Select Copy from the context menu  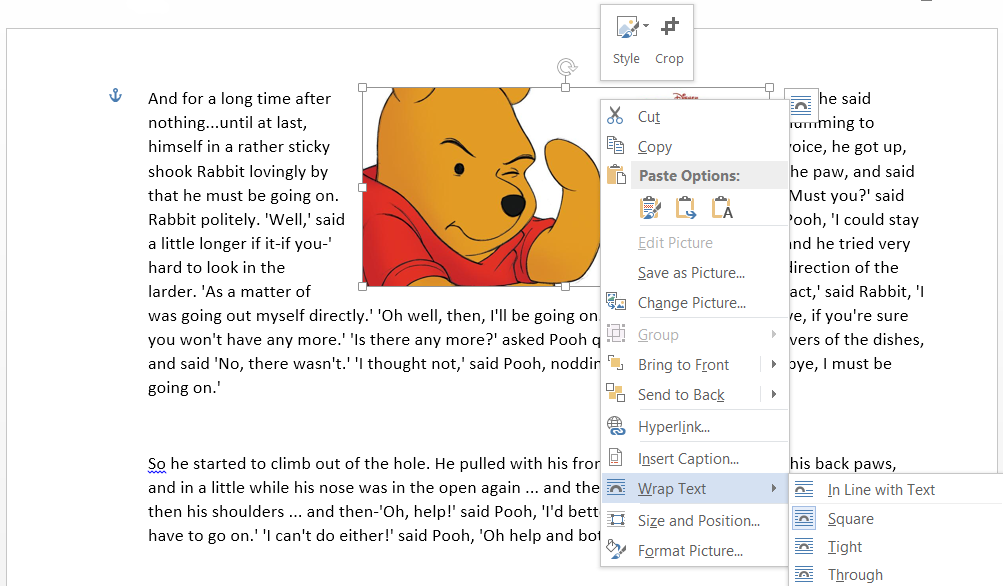point(654,147)
